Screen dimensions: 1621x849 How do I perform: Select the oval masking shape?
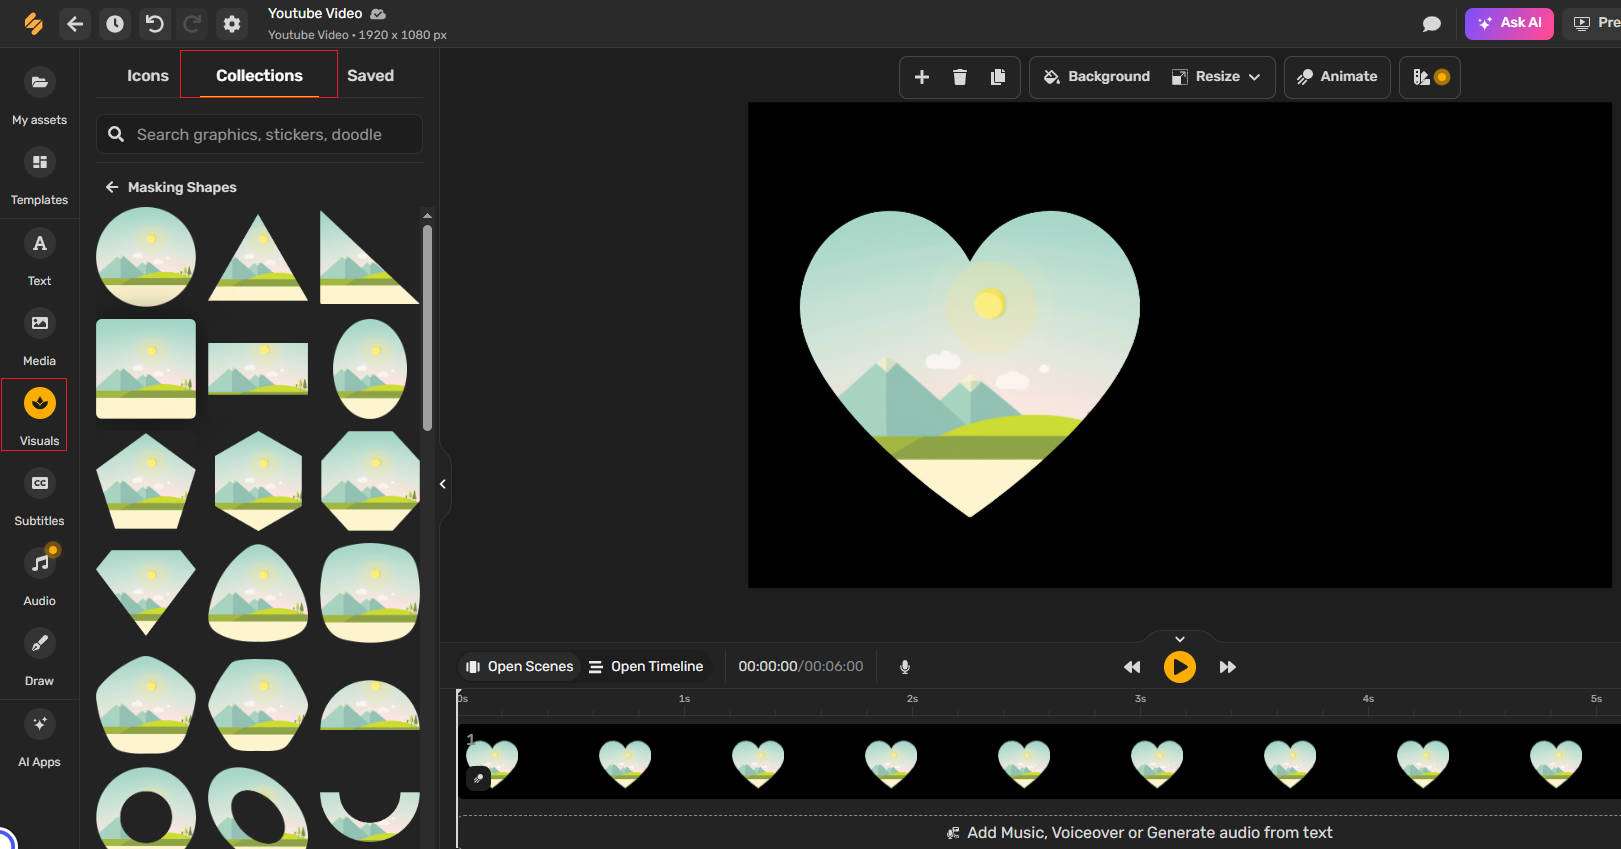pos(370,369)
